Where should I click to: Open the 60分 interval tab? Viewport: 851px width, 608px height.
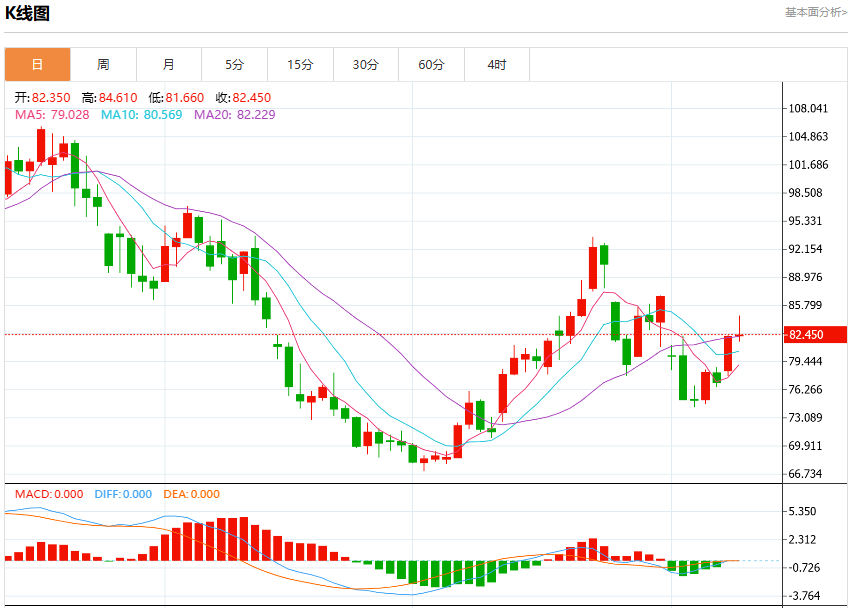click(x=431, y=65)
